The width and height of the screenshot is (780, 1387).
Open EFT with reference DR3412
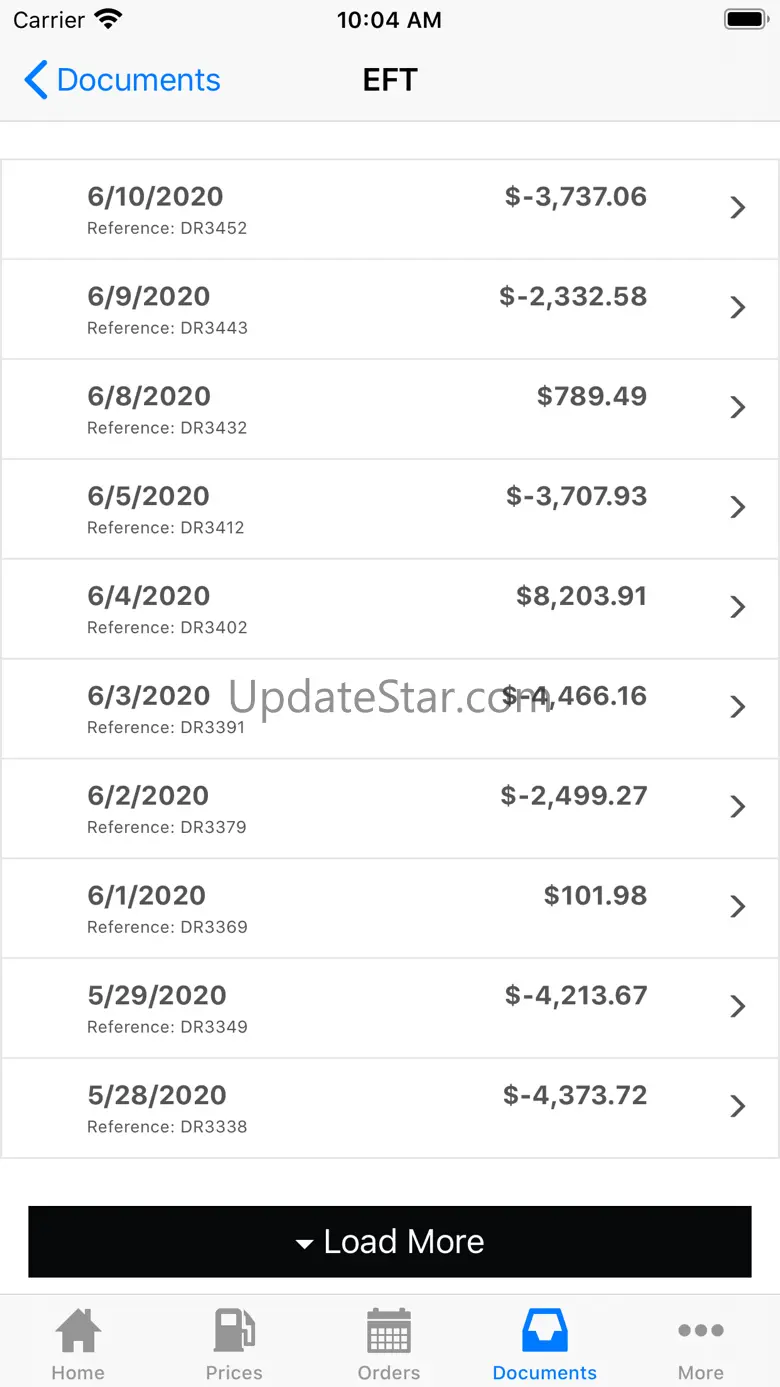coord(166,528)
